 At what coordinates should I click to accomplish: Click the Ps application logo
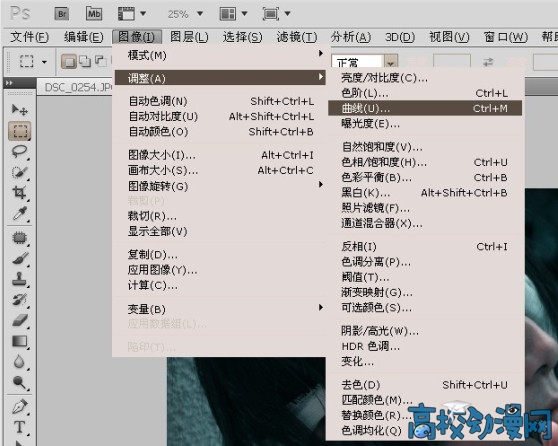(x=20, y=14)
